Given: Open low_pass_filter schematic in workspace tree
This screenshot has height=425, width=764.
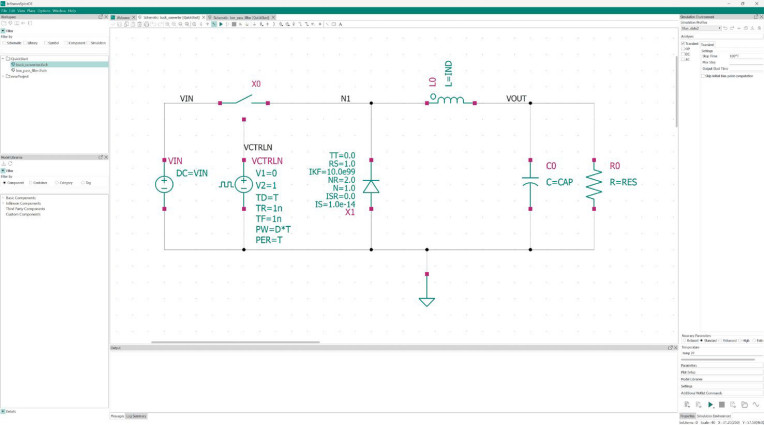Looking at the screenshot, I should coord(31,70).
